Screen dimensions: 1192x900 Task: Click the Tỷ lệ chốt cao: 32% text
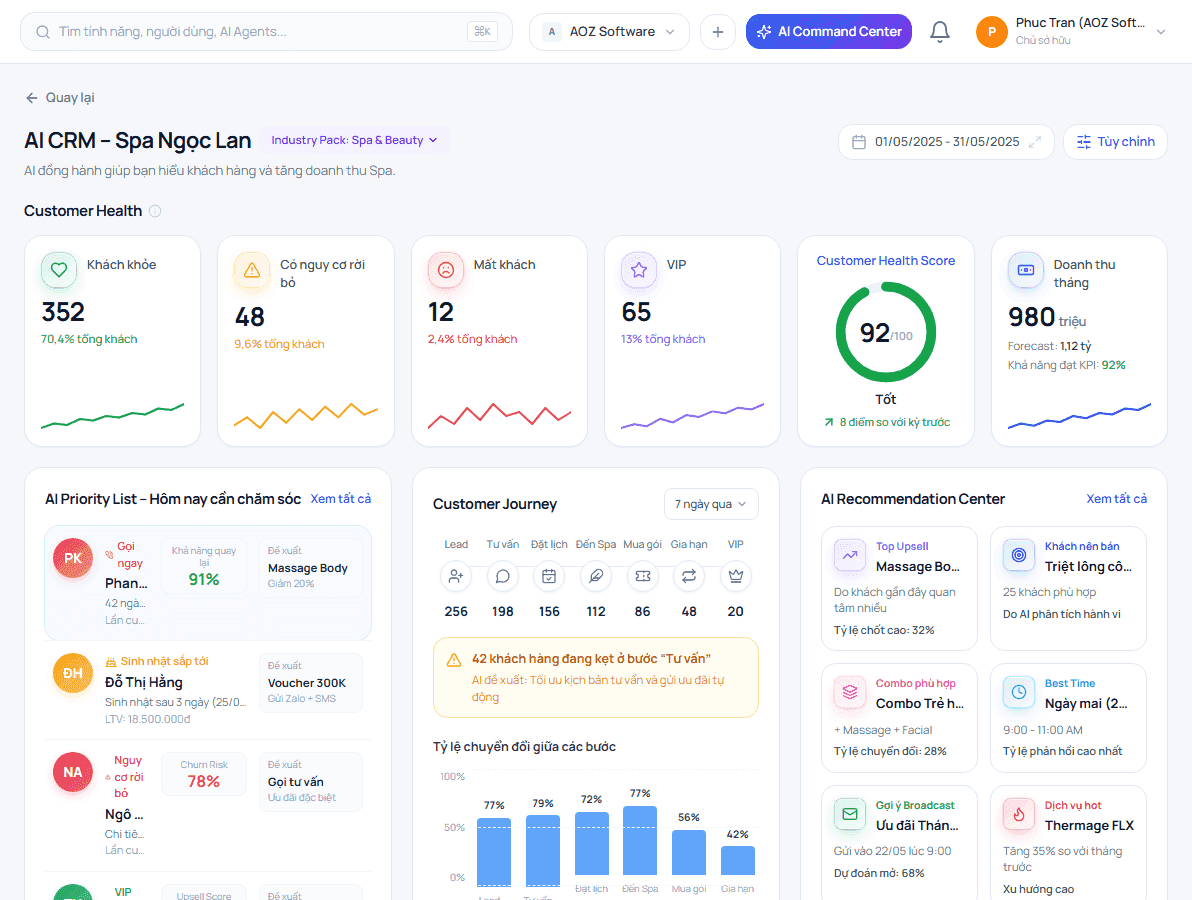pos(884,630)
